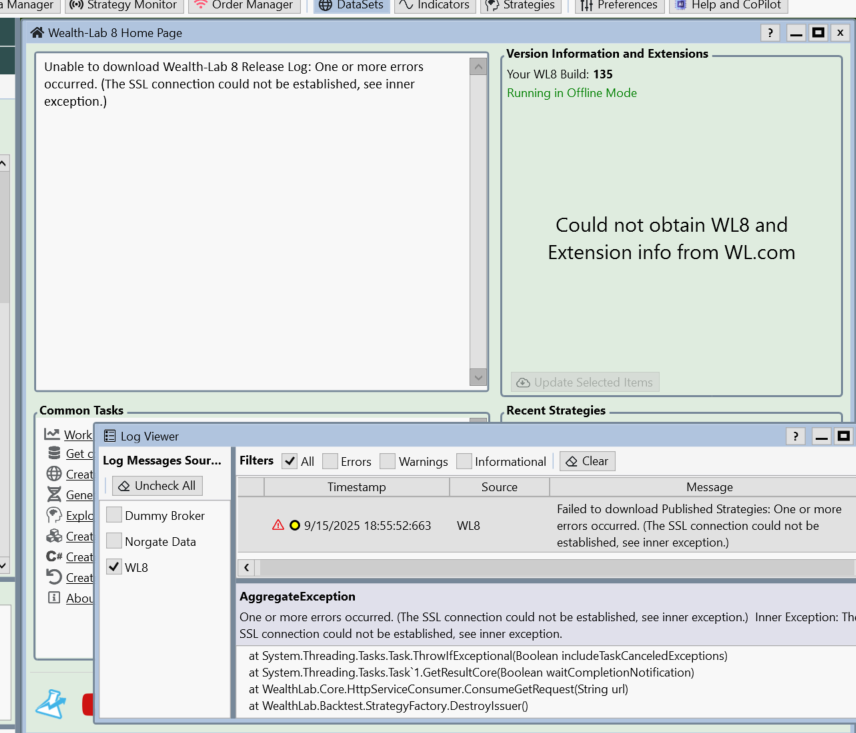Open the Strategies toolbar item

click(519, 5)
